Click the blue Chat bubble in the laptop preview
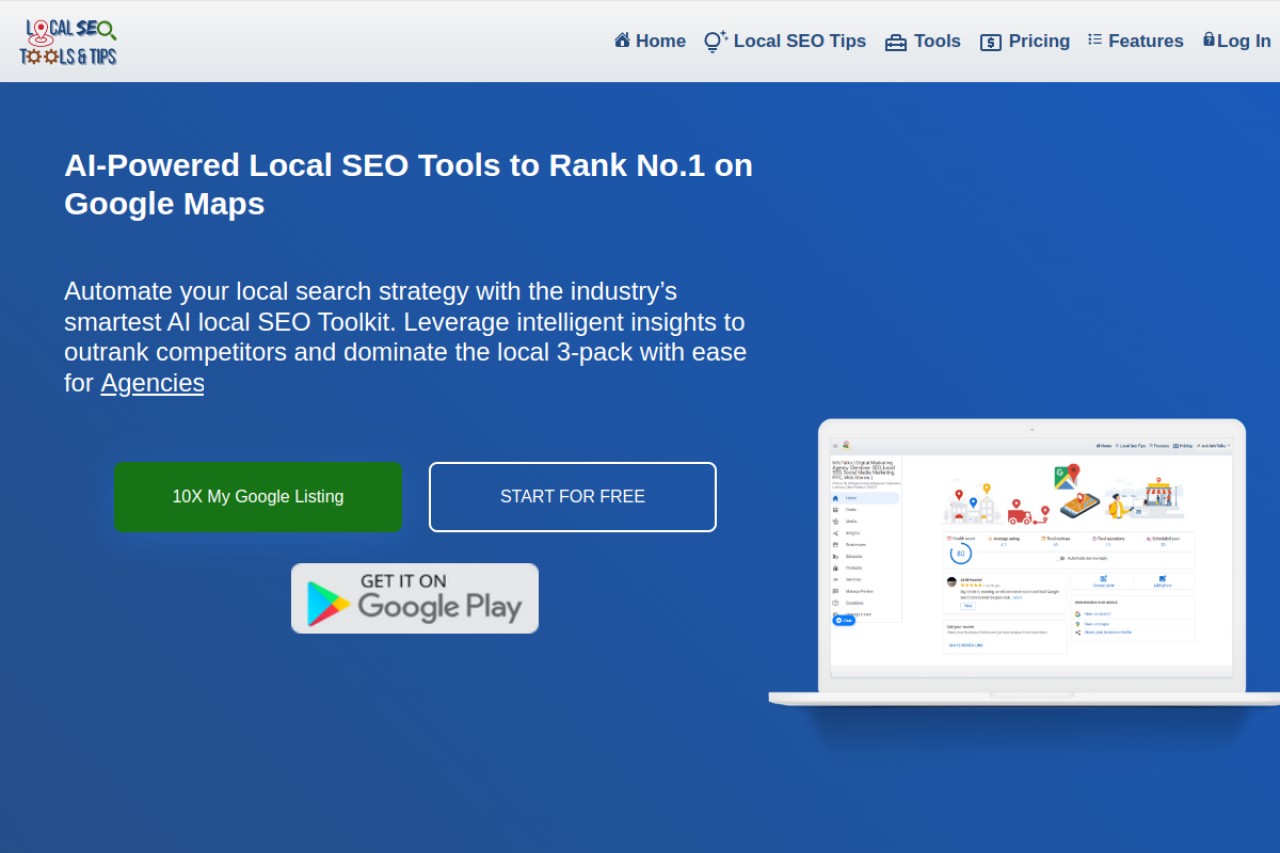This screenshot has width=1280, height=853. pos(845,620)
